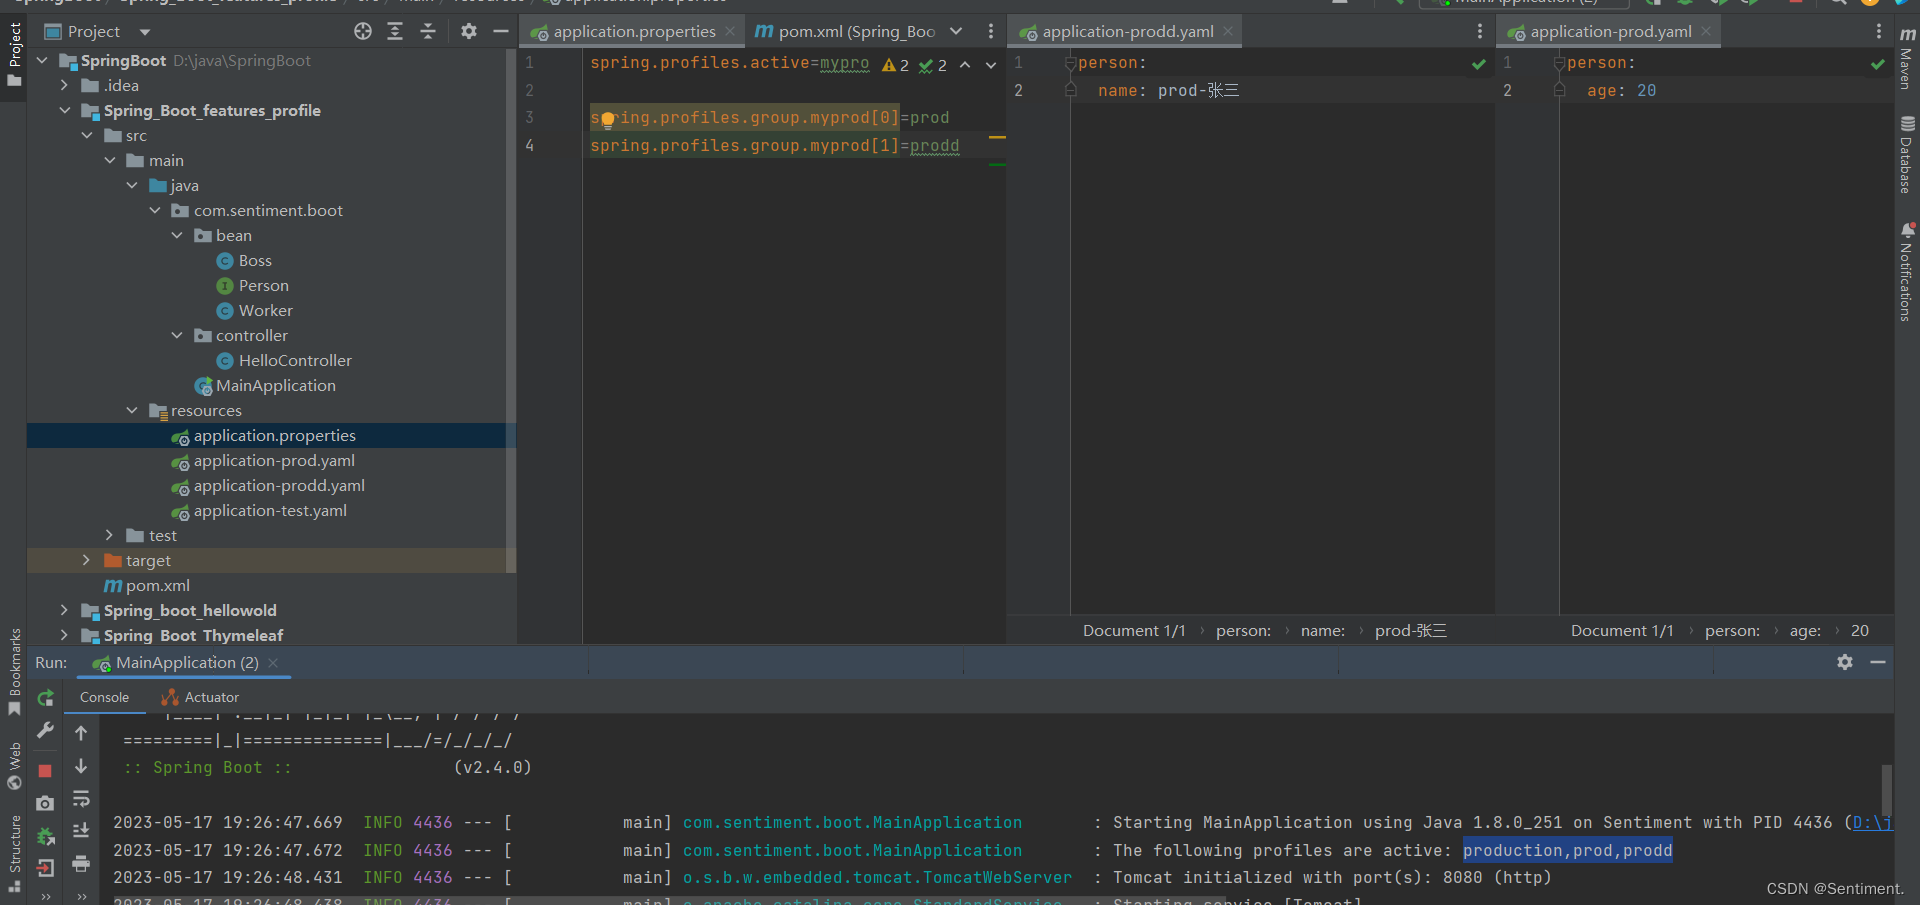The image size is (1920, 905).
Task: Toggle scroll to end of console
Action: tap(81, 831)
